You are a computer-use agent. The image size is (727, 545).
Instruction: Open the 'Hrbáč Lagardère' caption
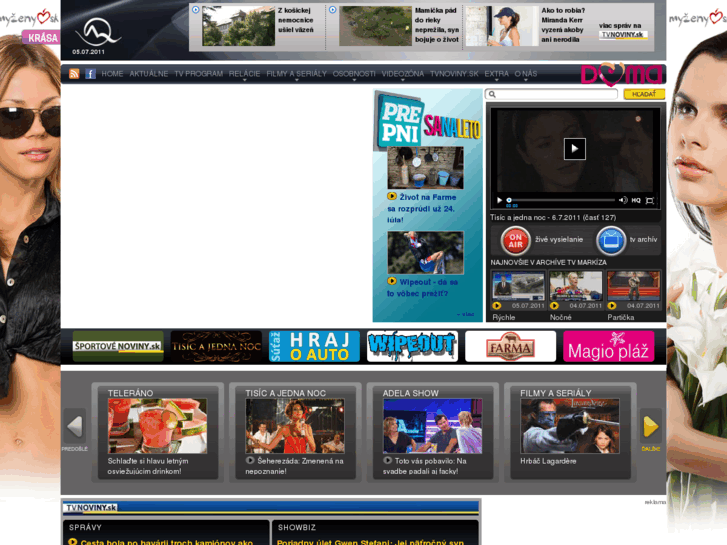[548, 461]
